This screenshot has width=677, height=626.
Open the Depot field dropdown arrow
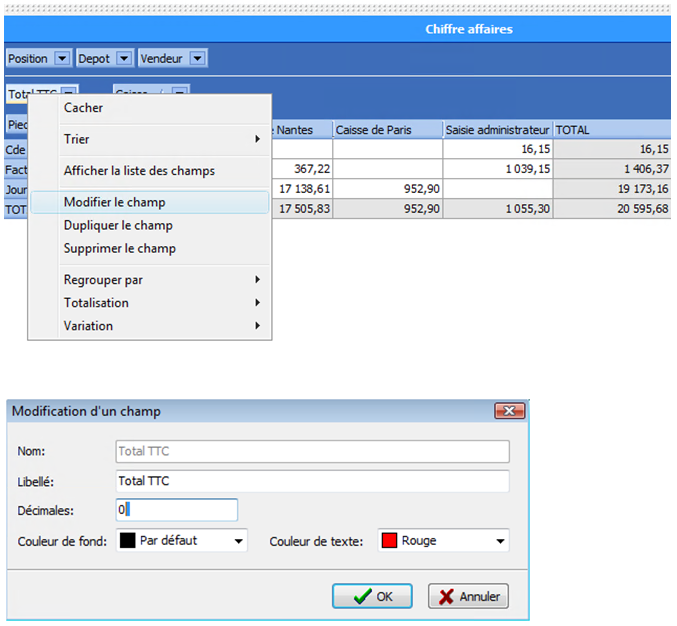123,59
